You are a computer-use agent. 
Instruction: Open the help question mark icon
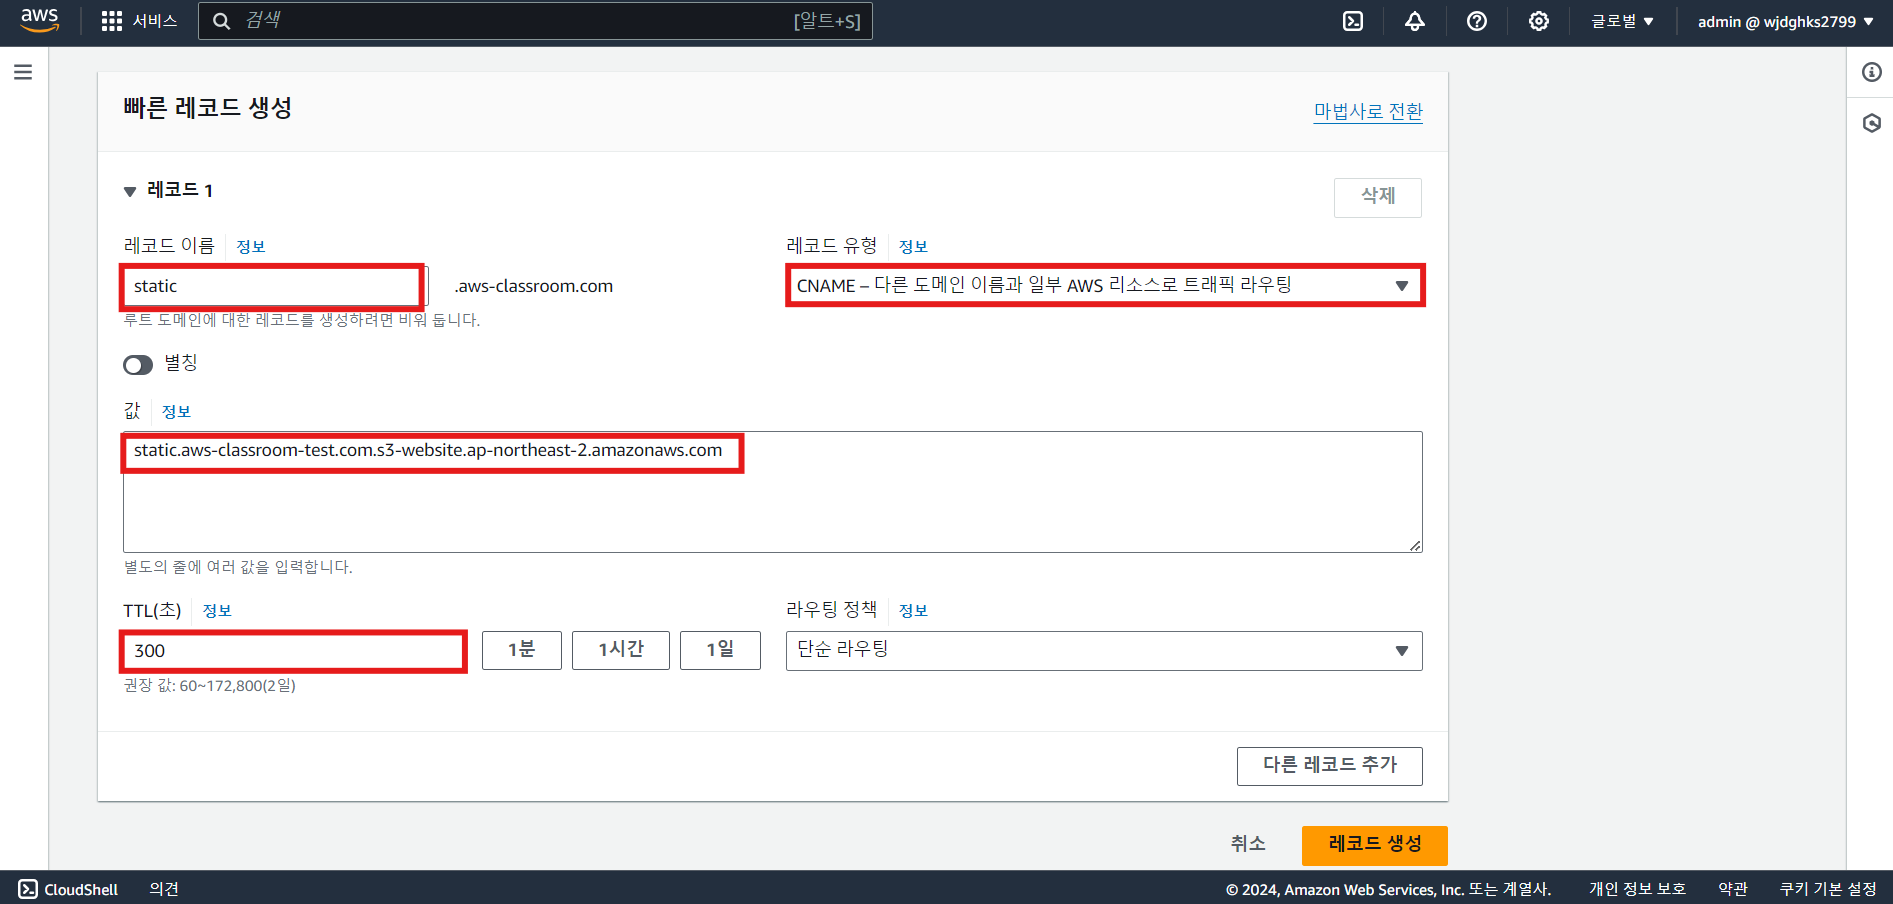[x=1477, y=21]
